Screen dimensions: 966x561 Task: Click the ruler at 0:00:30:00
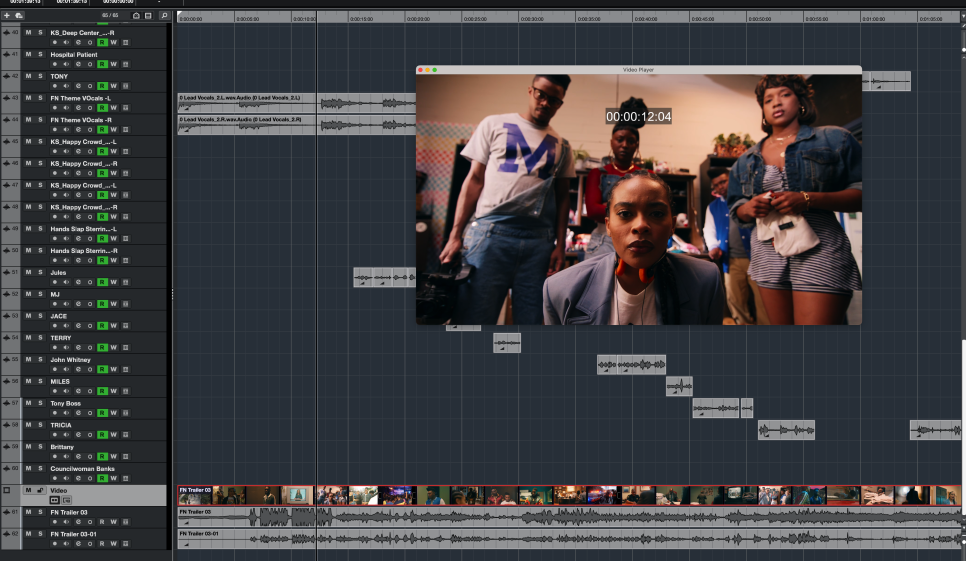(532, 18)
